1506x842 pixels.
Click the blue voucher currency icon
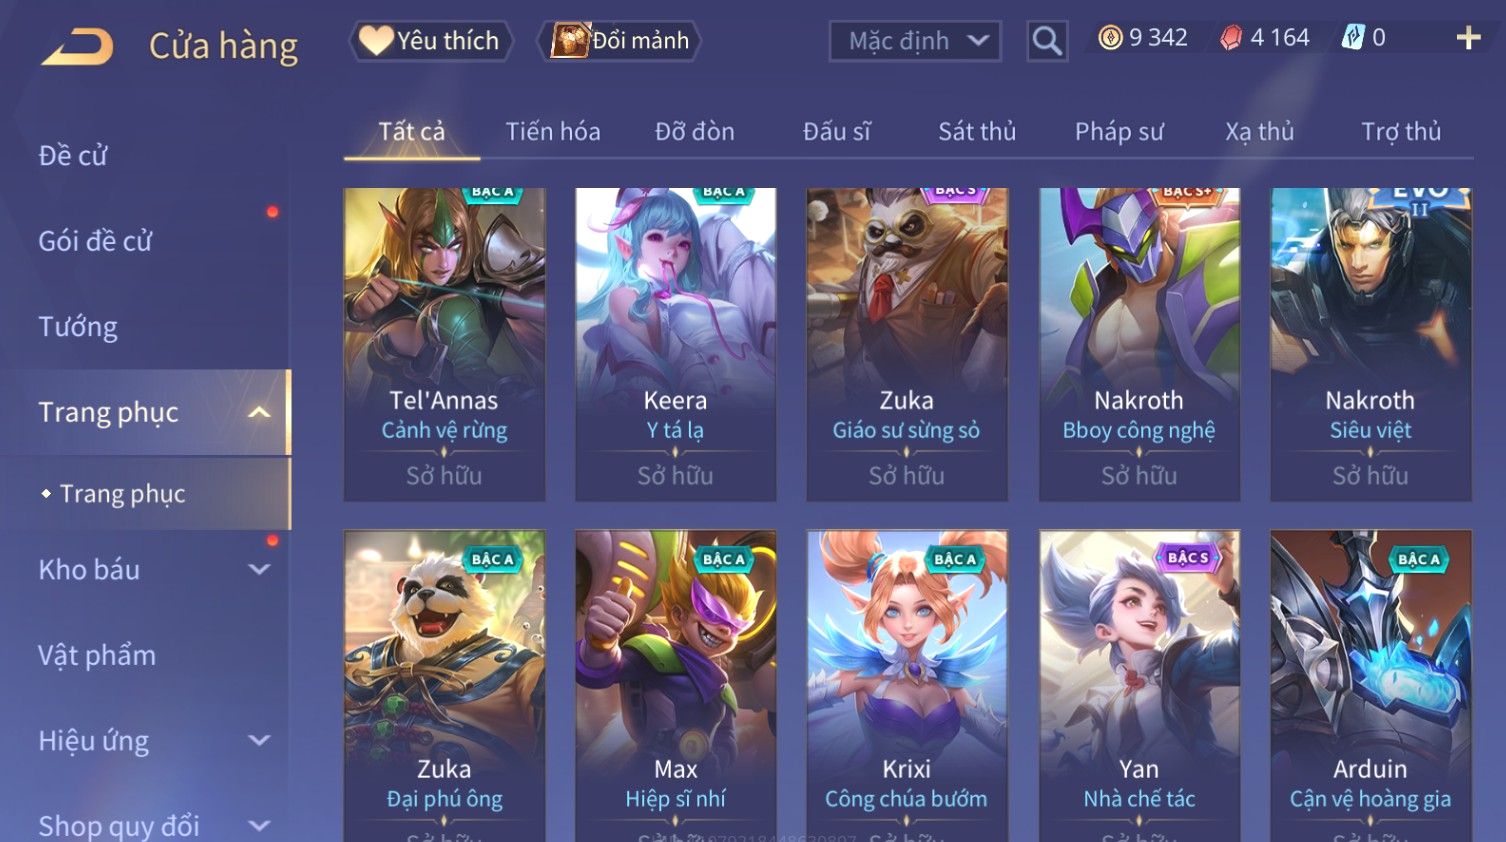(1352, 38)
